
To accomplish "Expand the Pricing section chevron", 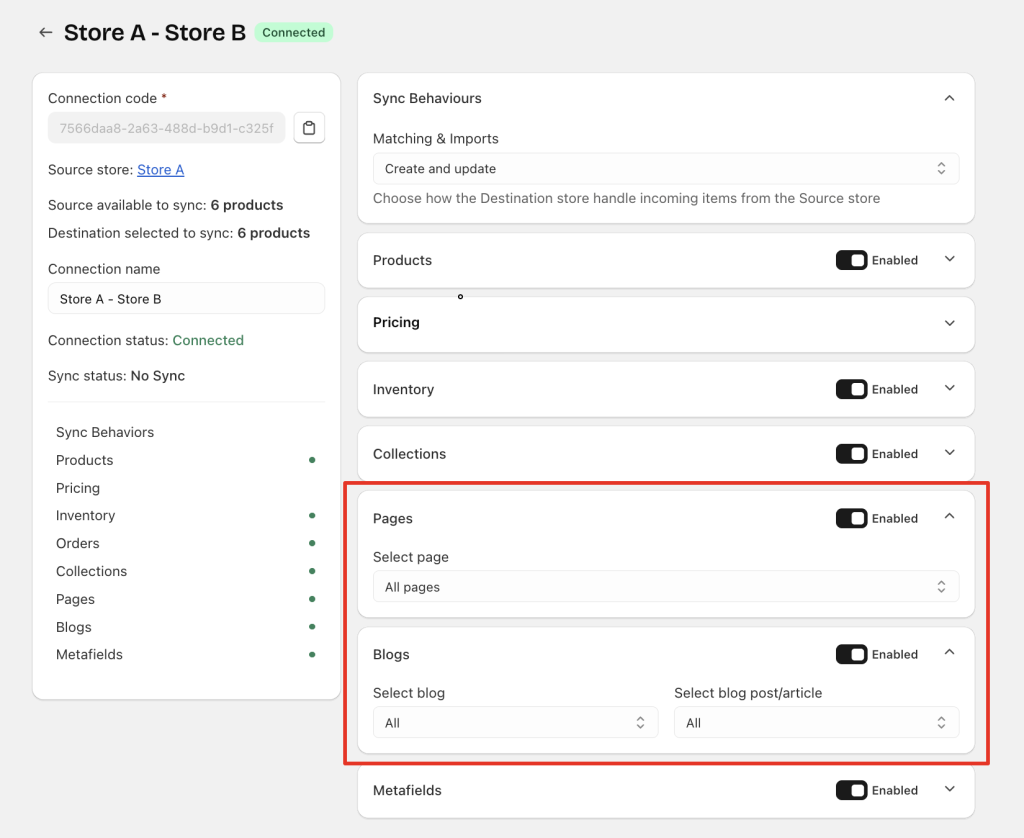I will [949, 323].
